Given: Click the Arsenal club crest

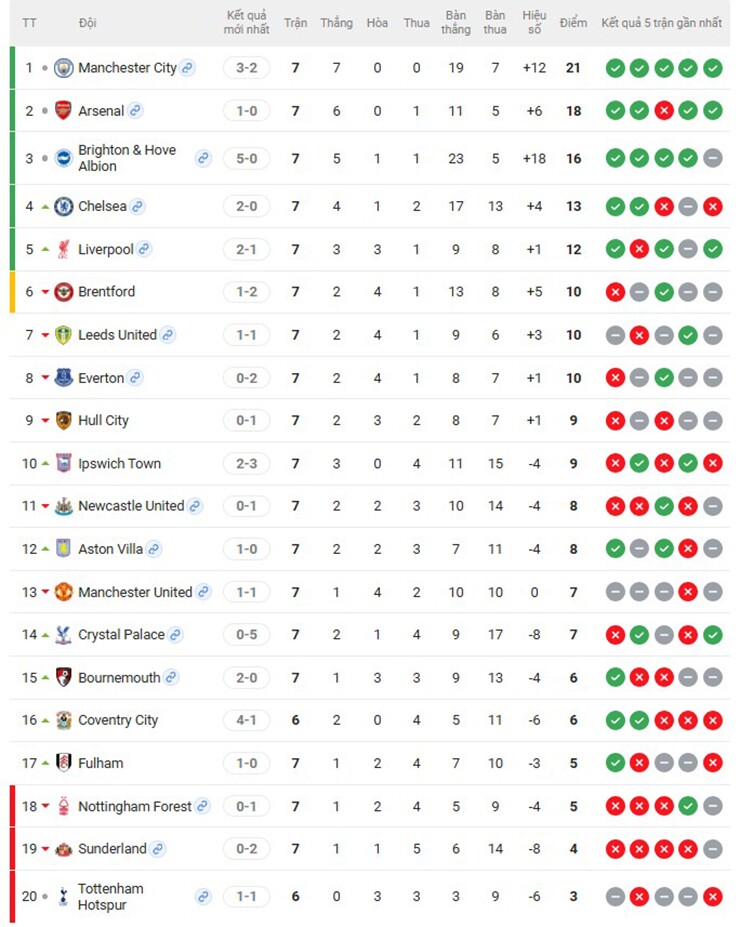Looking at the screenshot, I should (63, 111).
